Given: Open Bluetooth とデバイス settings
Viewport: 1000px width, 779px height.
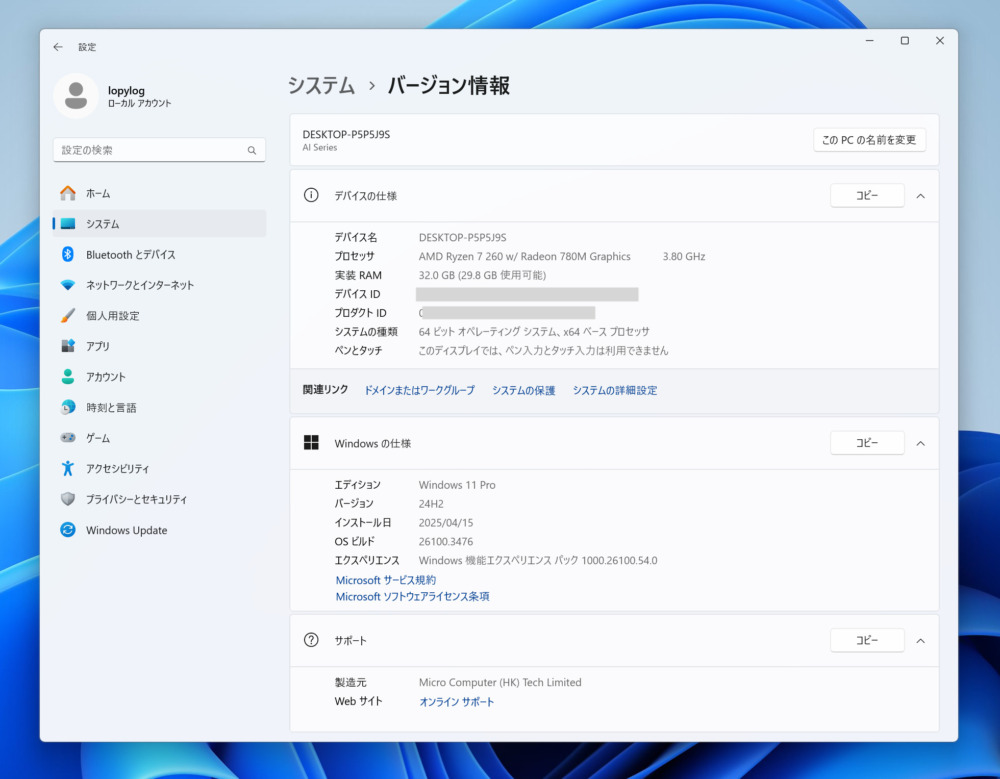Looking at the screenshot, I should pyautogui.click(x=159, y=255).
